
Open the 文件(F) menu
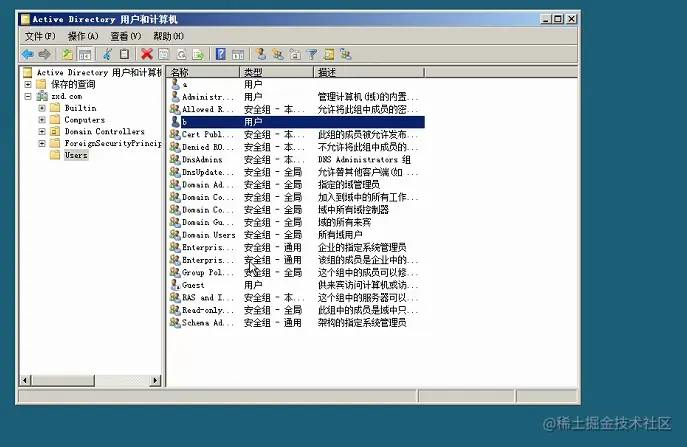[x=40, y=36]
